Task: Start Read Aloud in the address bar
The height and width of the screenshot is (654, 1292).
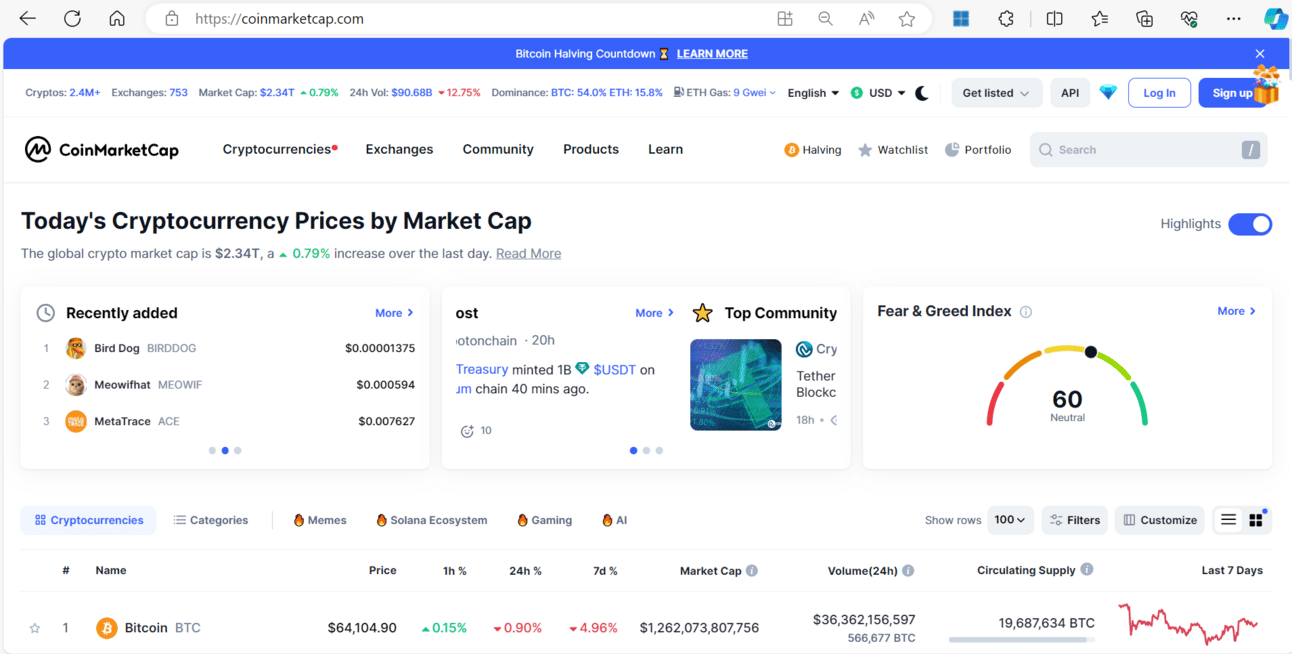Action: (x=866, y=19)
